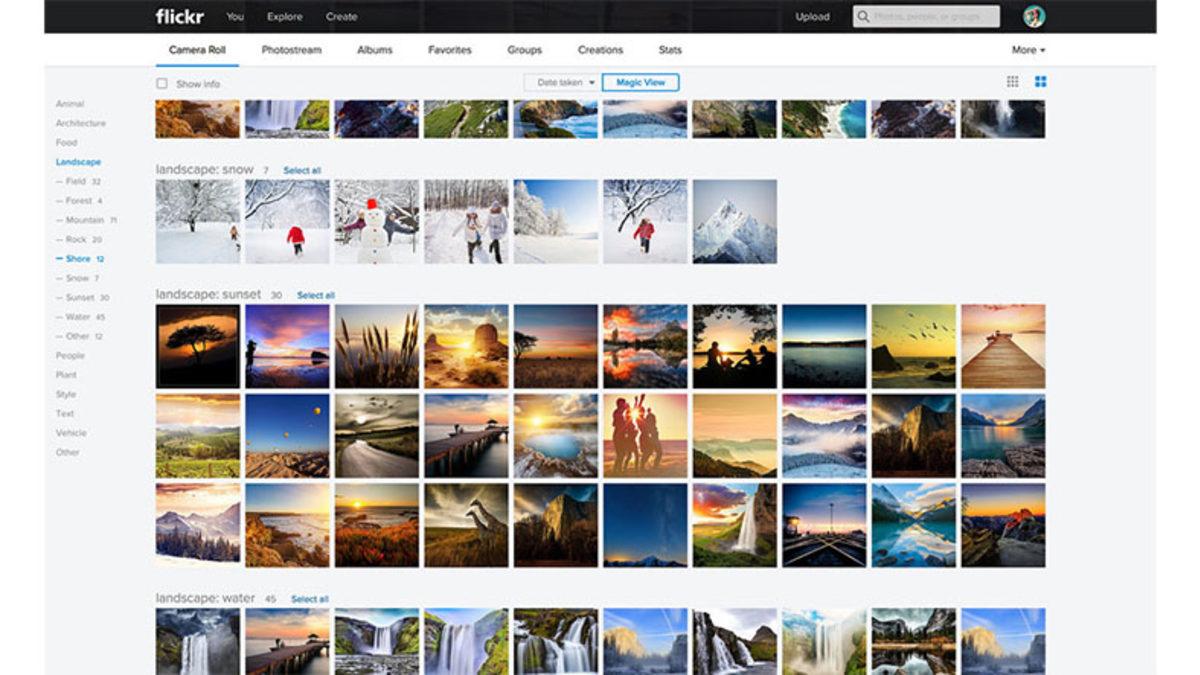
Task: Open the You menu in header
Action: click(235, 17)
